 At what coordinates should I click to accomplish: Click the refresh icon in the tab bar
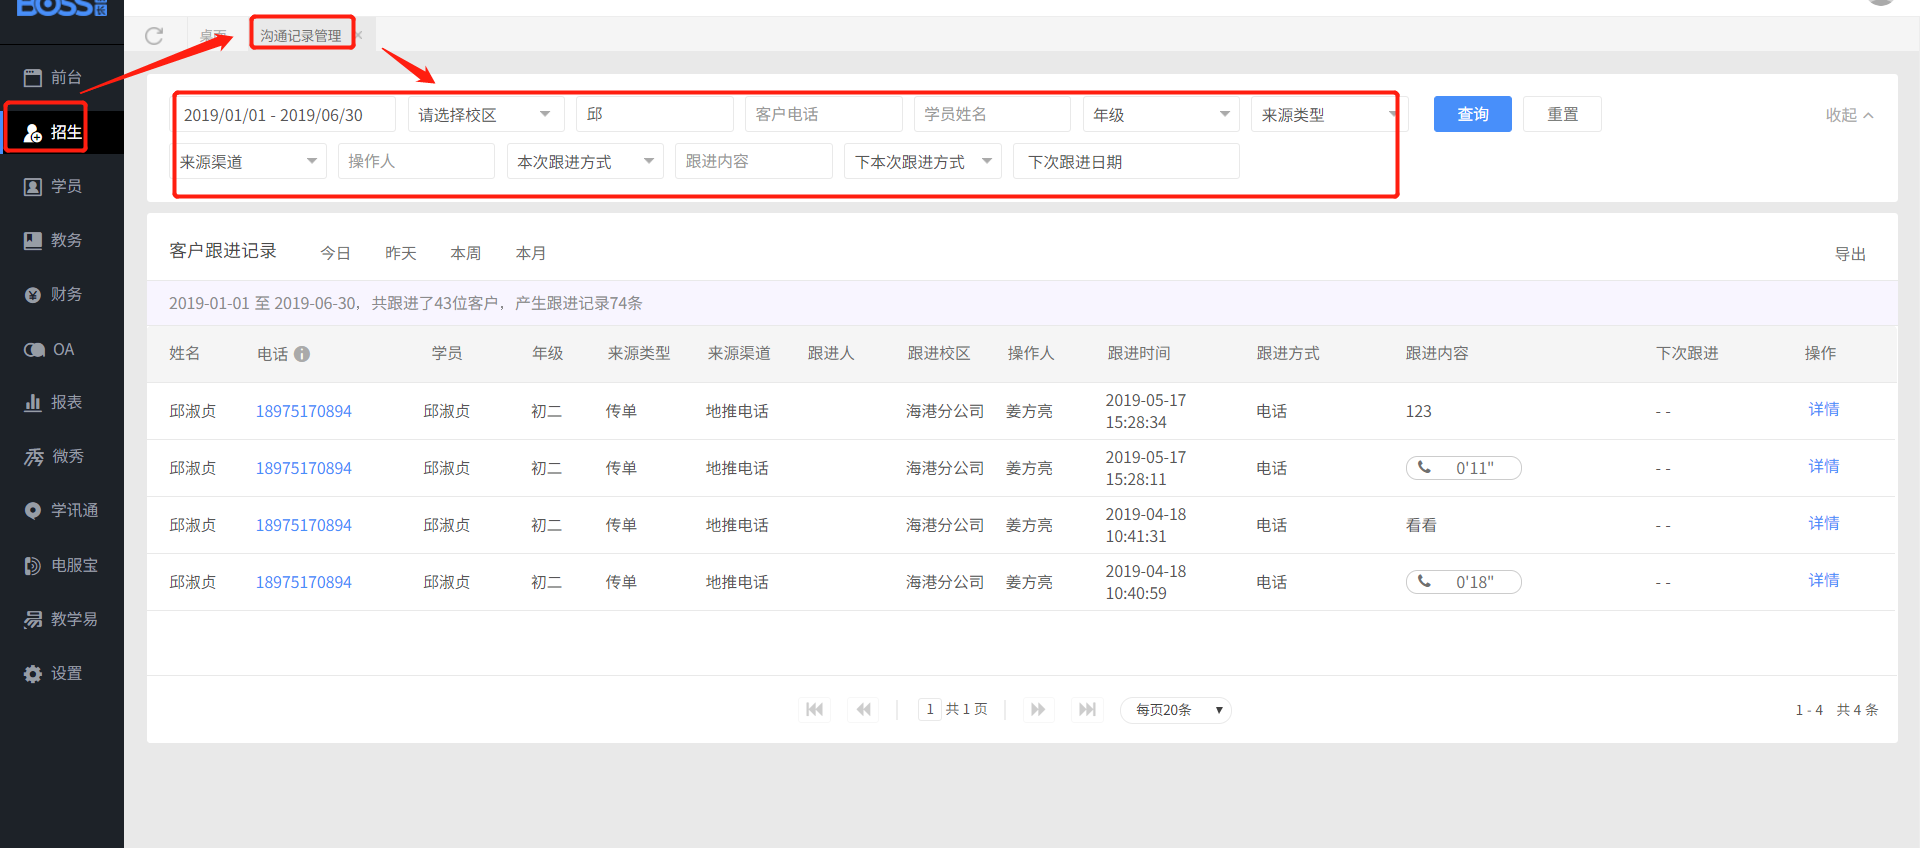pyautogui.click(x=154, y=36)
